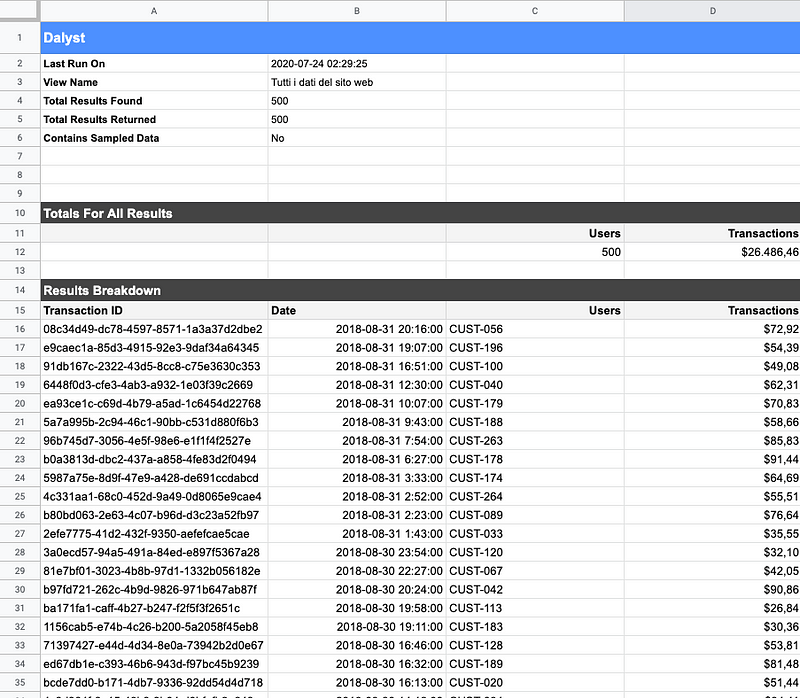Image resolution: width=800 pixels, height=698 pixels.
Task: Select the CUST-183 cell
Action: pos(535,627)
